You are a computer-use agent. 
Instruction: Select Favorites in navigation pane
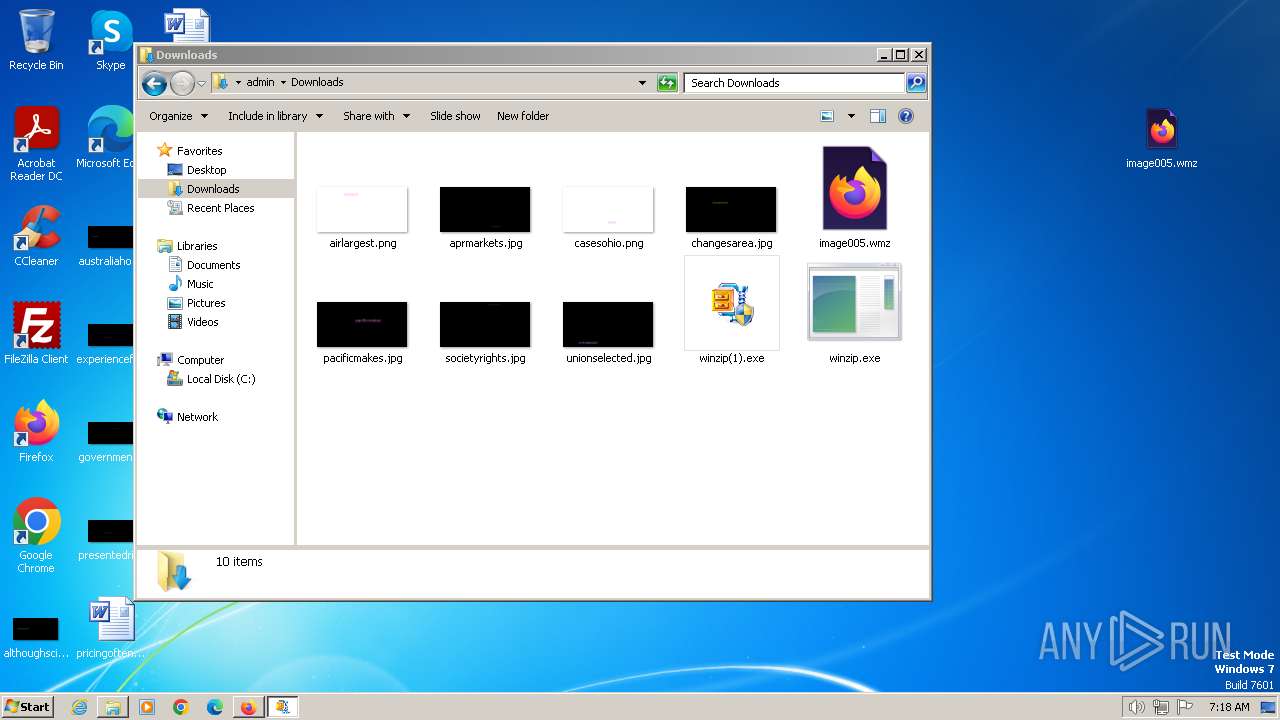(x=200, y=151)
